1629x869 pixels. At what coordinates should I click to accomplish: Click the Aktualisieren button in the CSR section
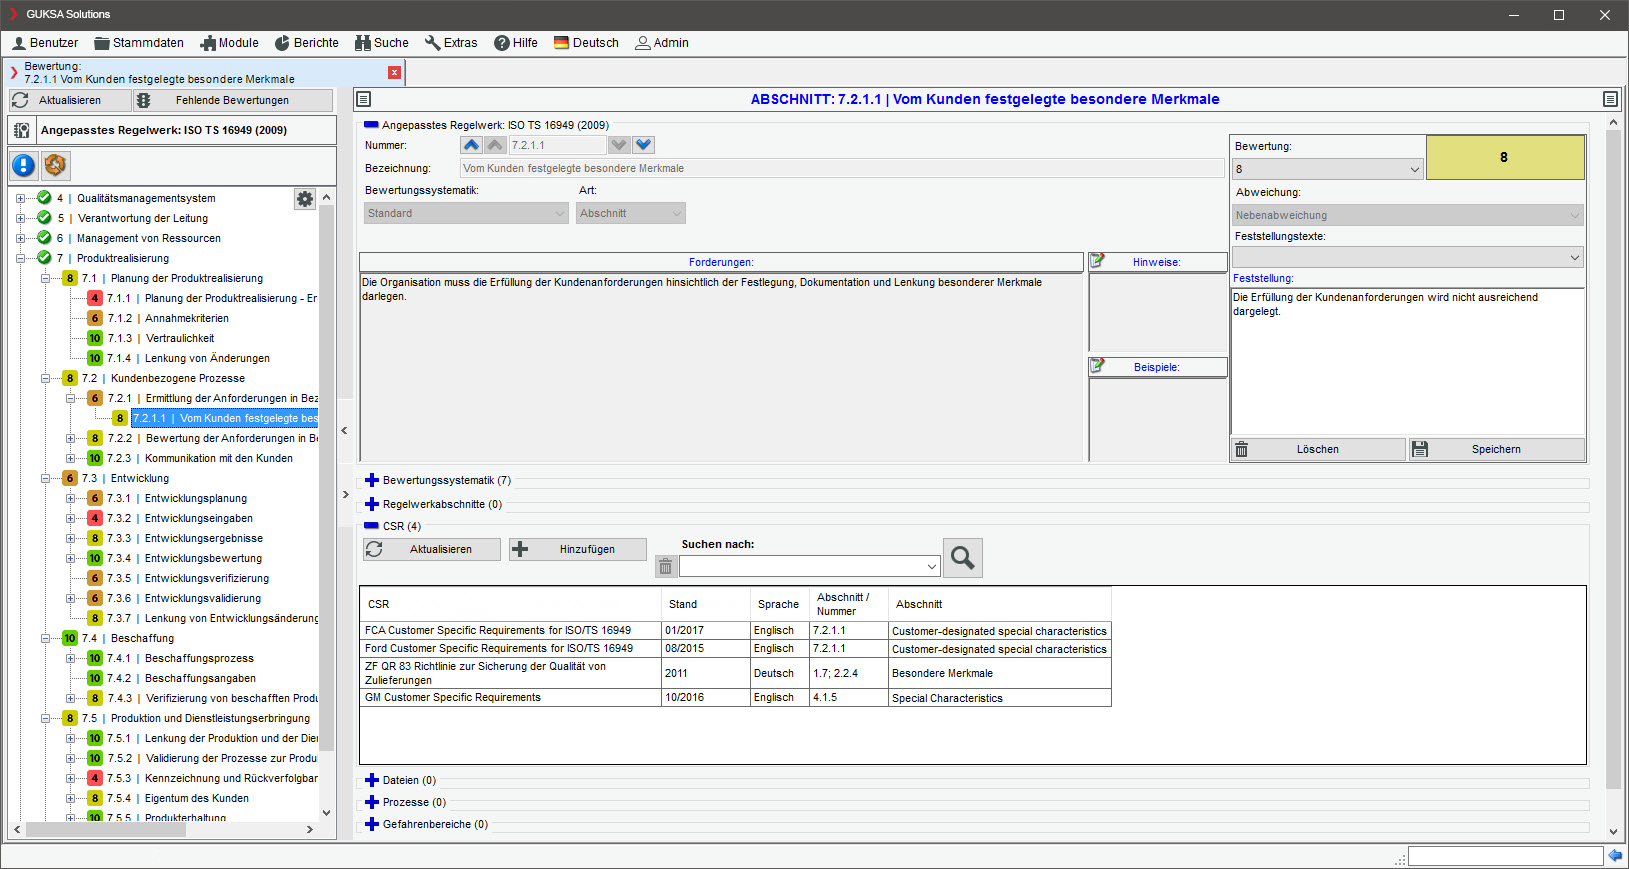click(432, 549)
